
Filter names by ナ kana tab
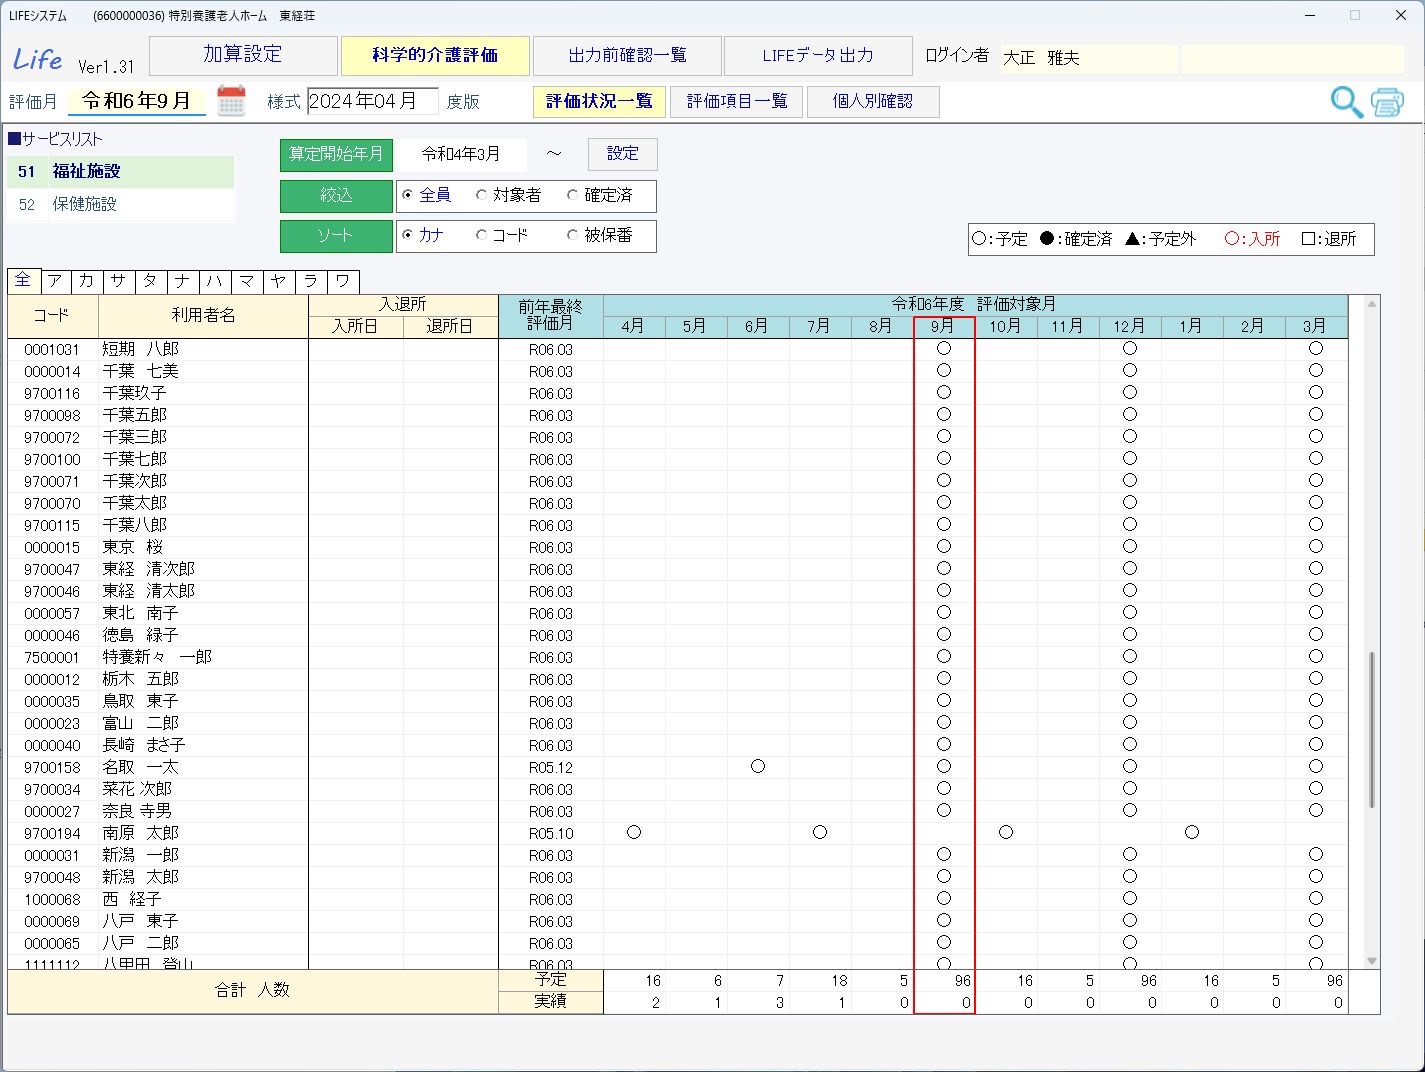point(183,281)
